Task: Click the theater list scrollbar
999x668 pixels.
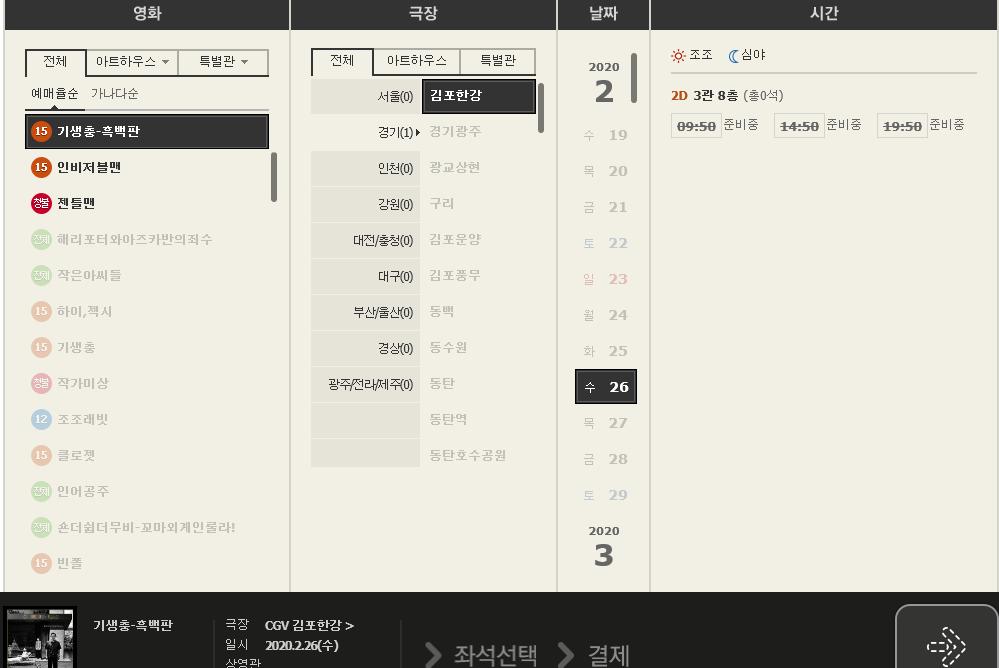Action: click(541, 108)
